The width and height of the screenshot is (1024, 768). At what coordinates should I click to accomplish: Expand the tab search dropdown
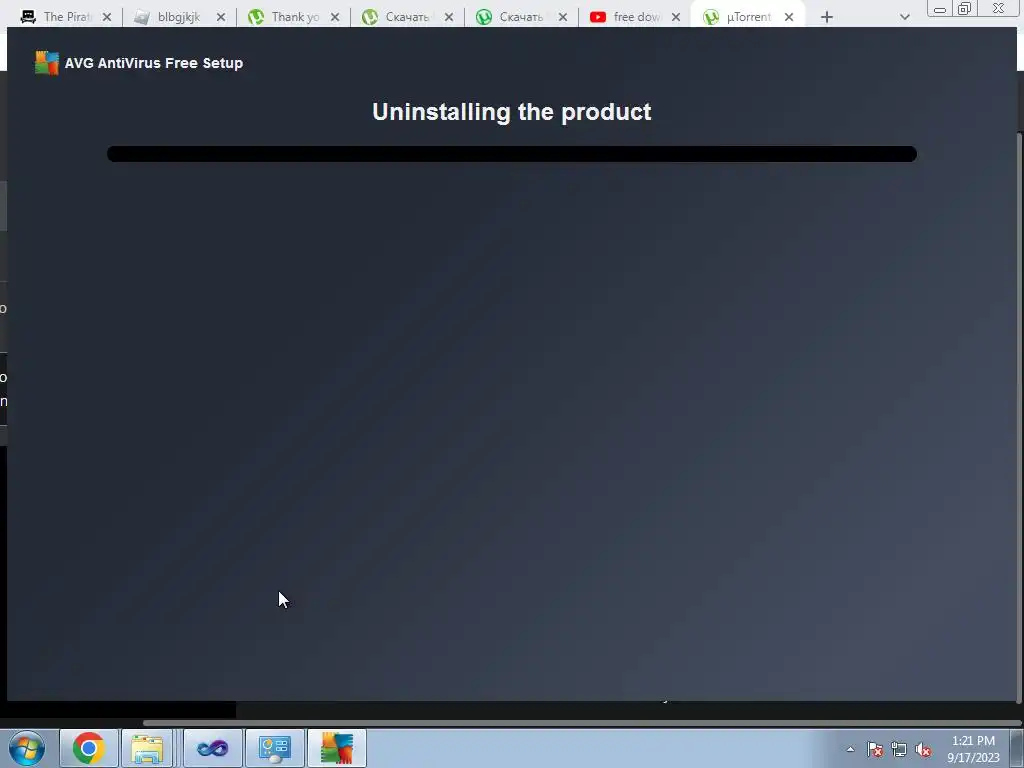[904, 17]
